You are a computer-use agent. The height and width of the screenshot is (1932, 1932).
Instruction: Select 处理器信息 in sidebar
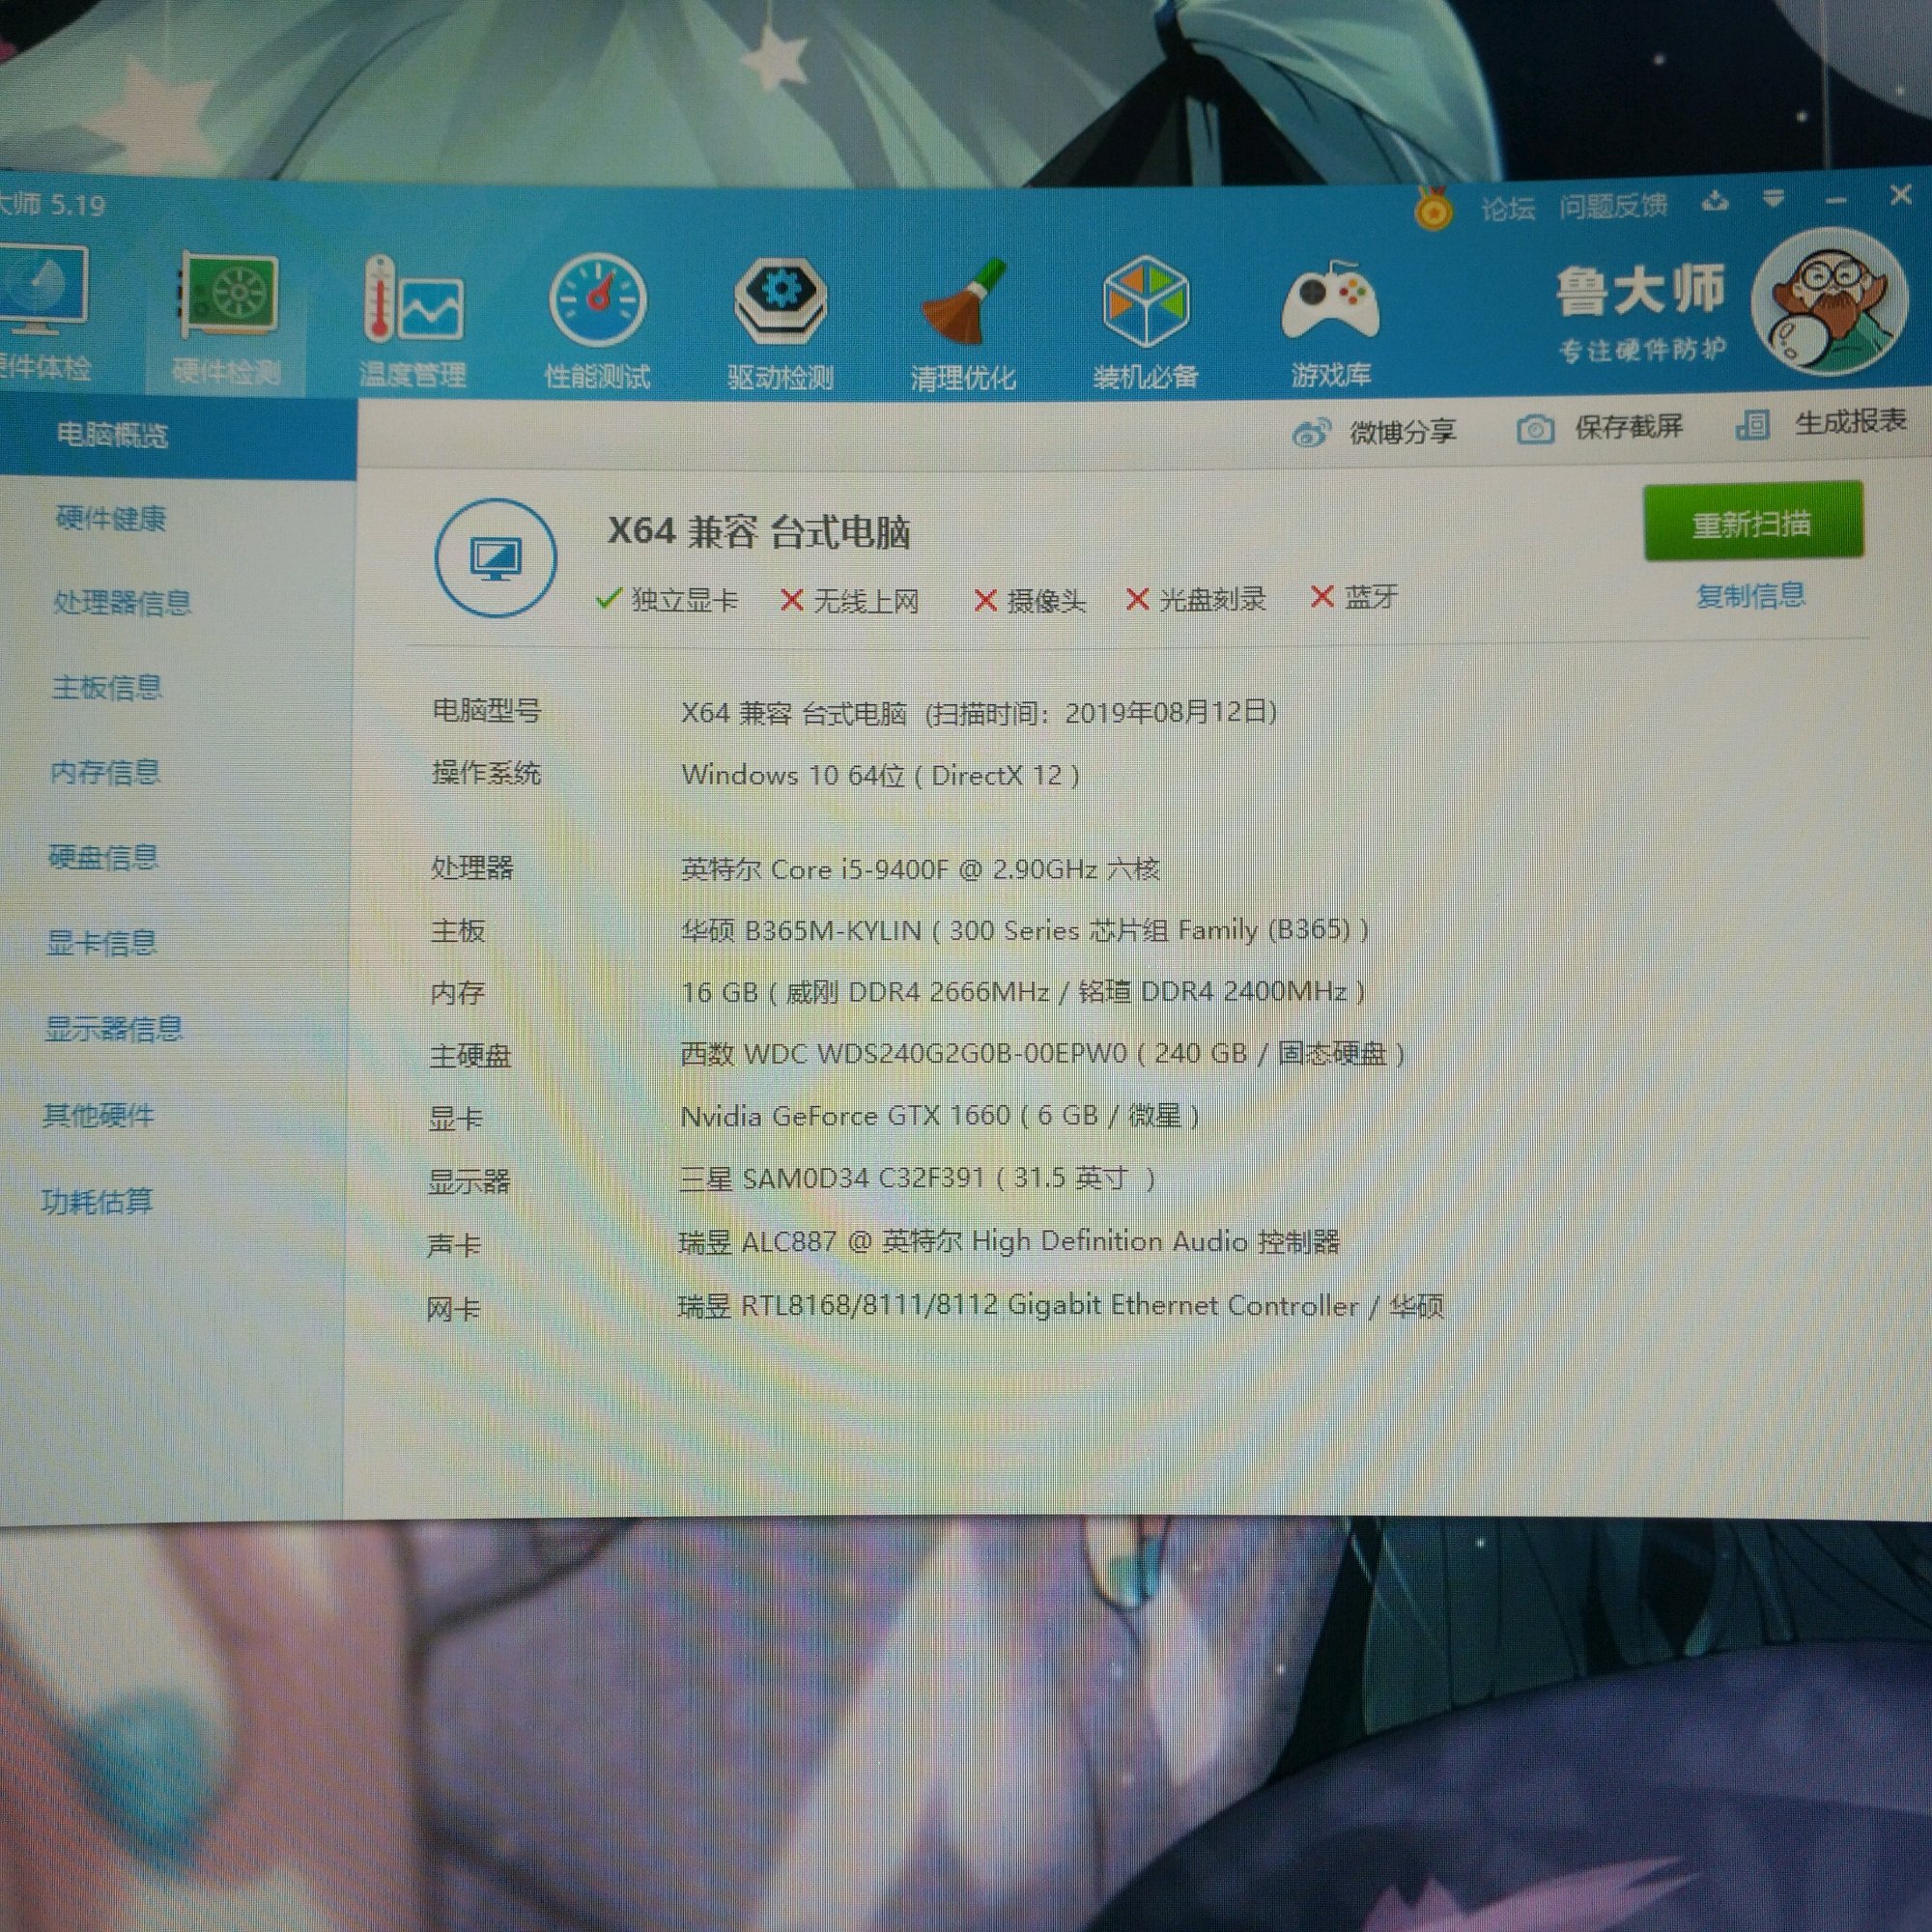122,602
